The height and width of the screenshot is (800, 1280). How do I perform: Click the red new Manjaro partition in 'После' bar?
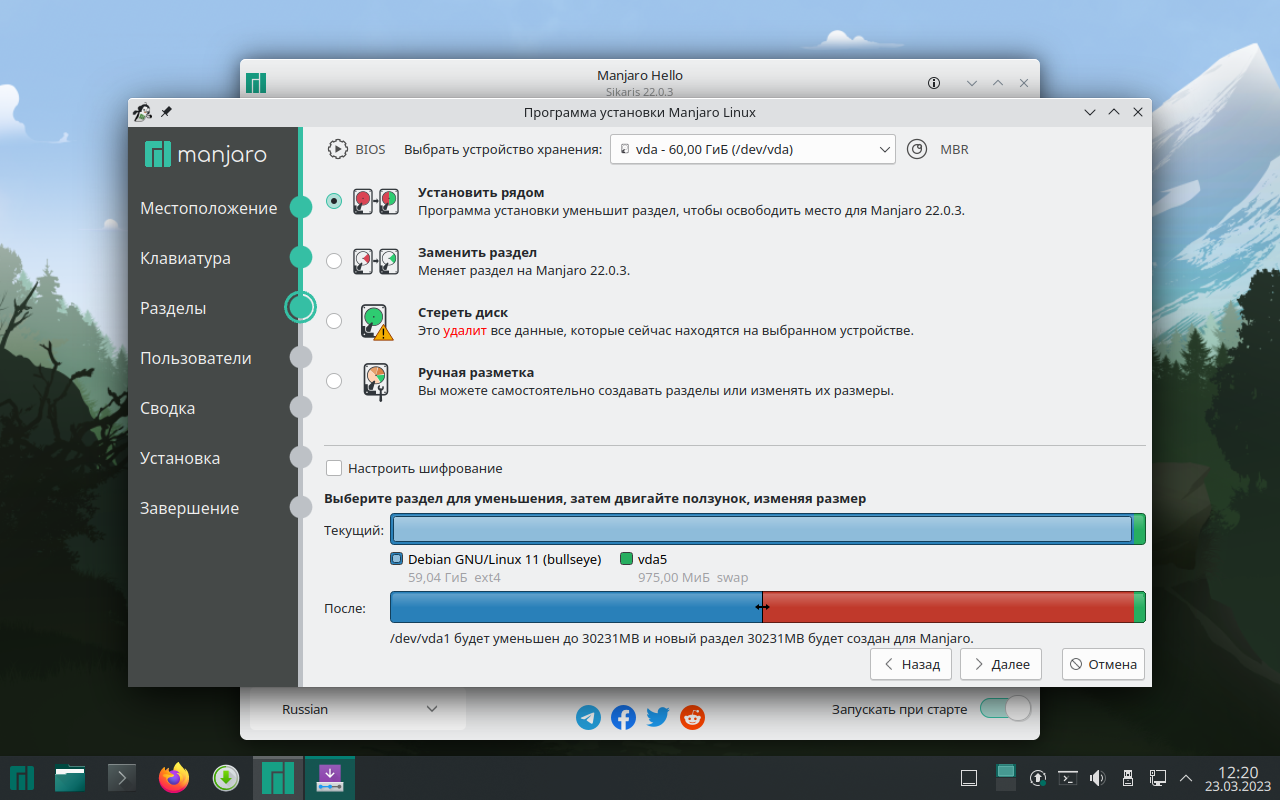(x=948, y=607)
